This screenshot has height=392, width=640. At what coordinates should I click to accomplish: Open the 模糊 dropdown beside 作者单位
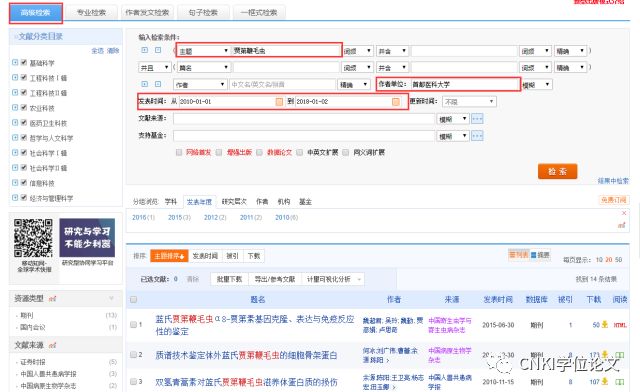[x=537, y=85]
